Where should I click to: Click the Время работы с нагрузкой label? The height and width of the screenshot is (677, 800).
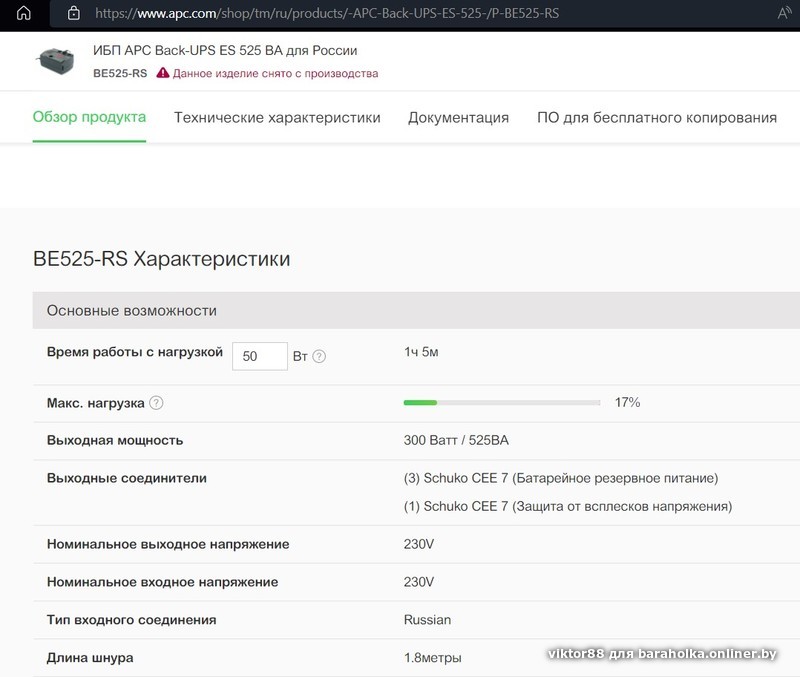pos(135,352)
